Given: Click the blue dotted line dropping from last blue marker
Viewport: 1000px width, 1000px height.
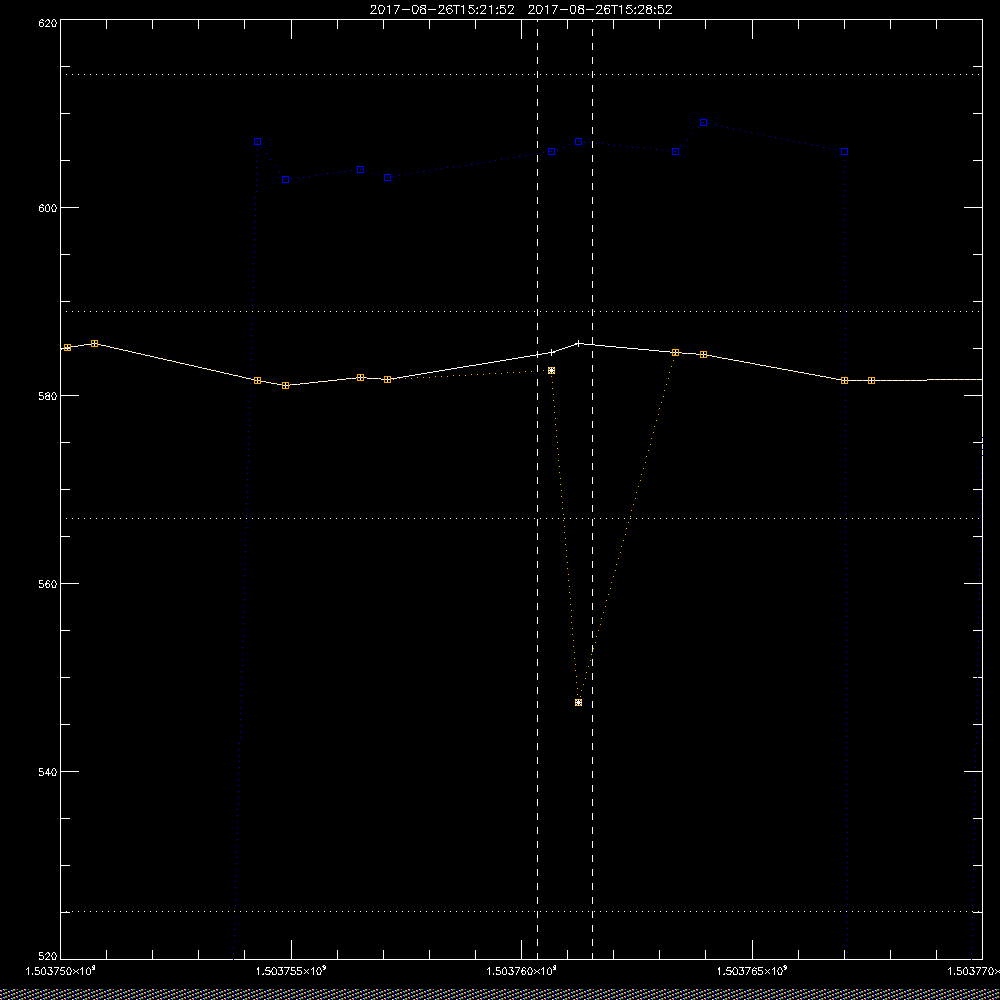Looking at the screenshot, I should 846,555.
